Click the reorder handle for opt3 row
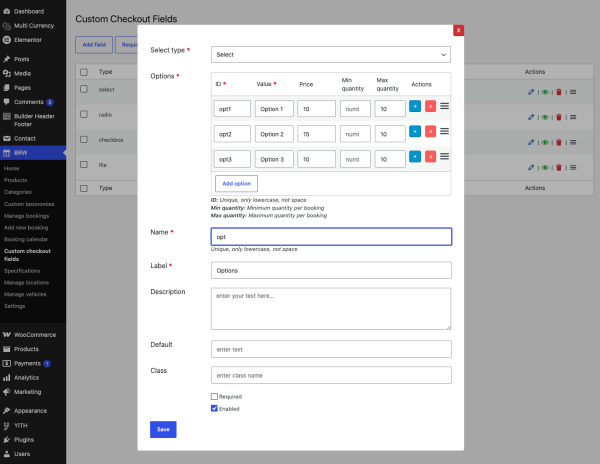 click(444, 156)
